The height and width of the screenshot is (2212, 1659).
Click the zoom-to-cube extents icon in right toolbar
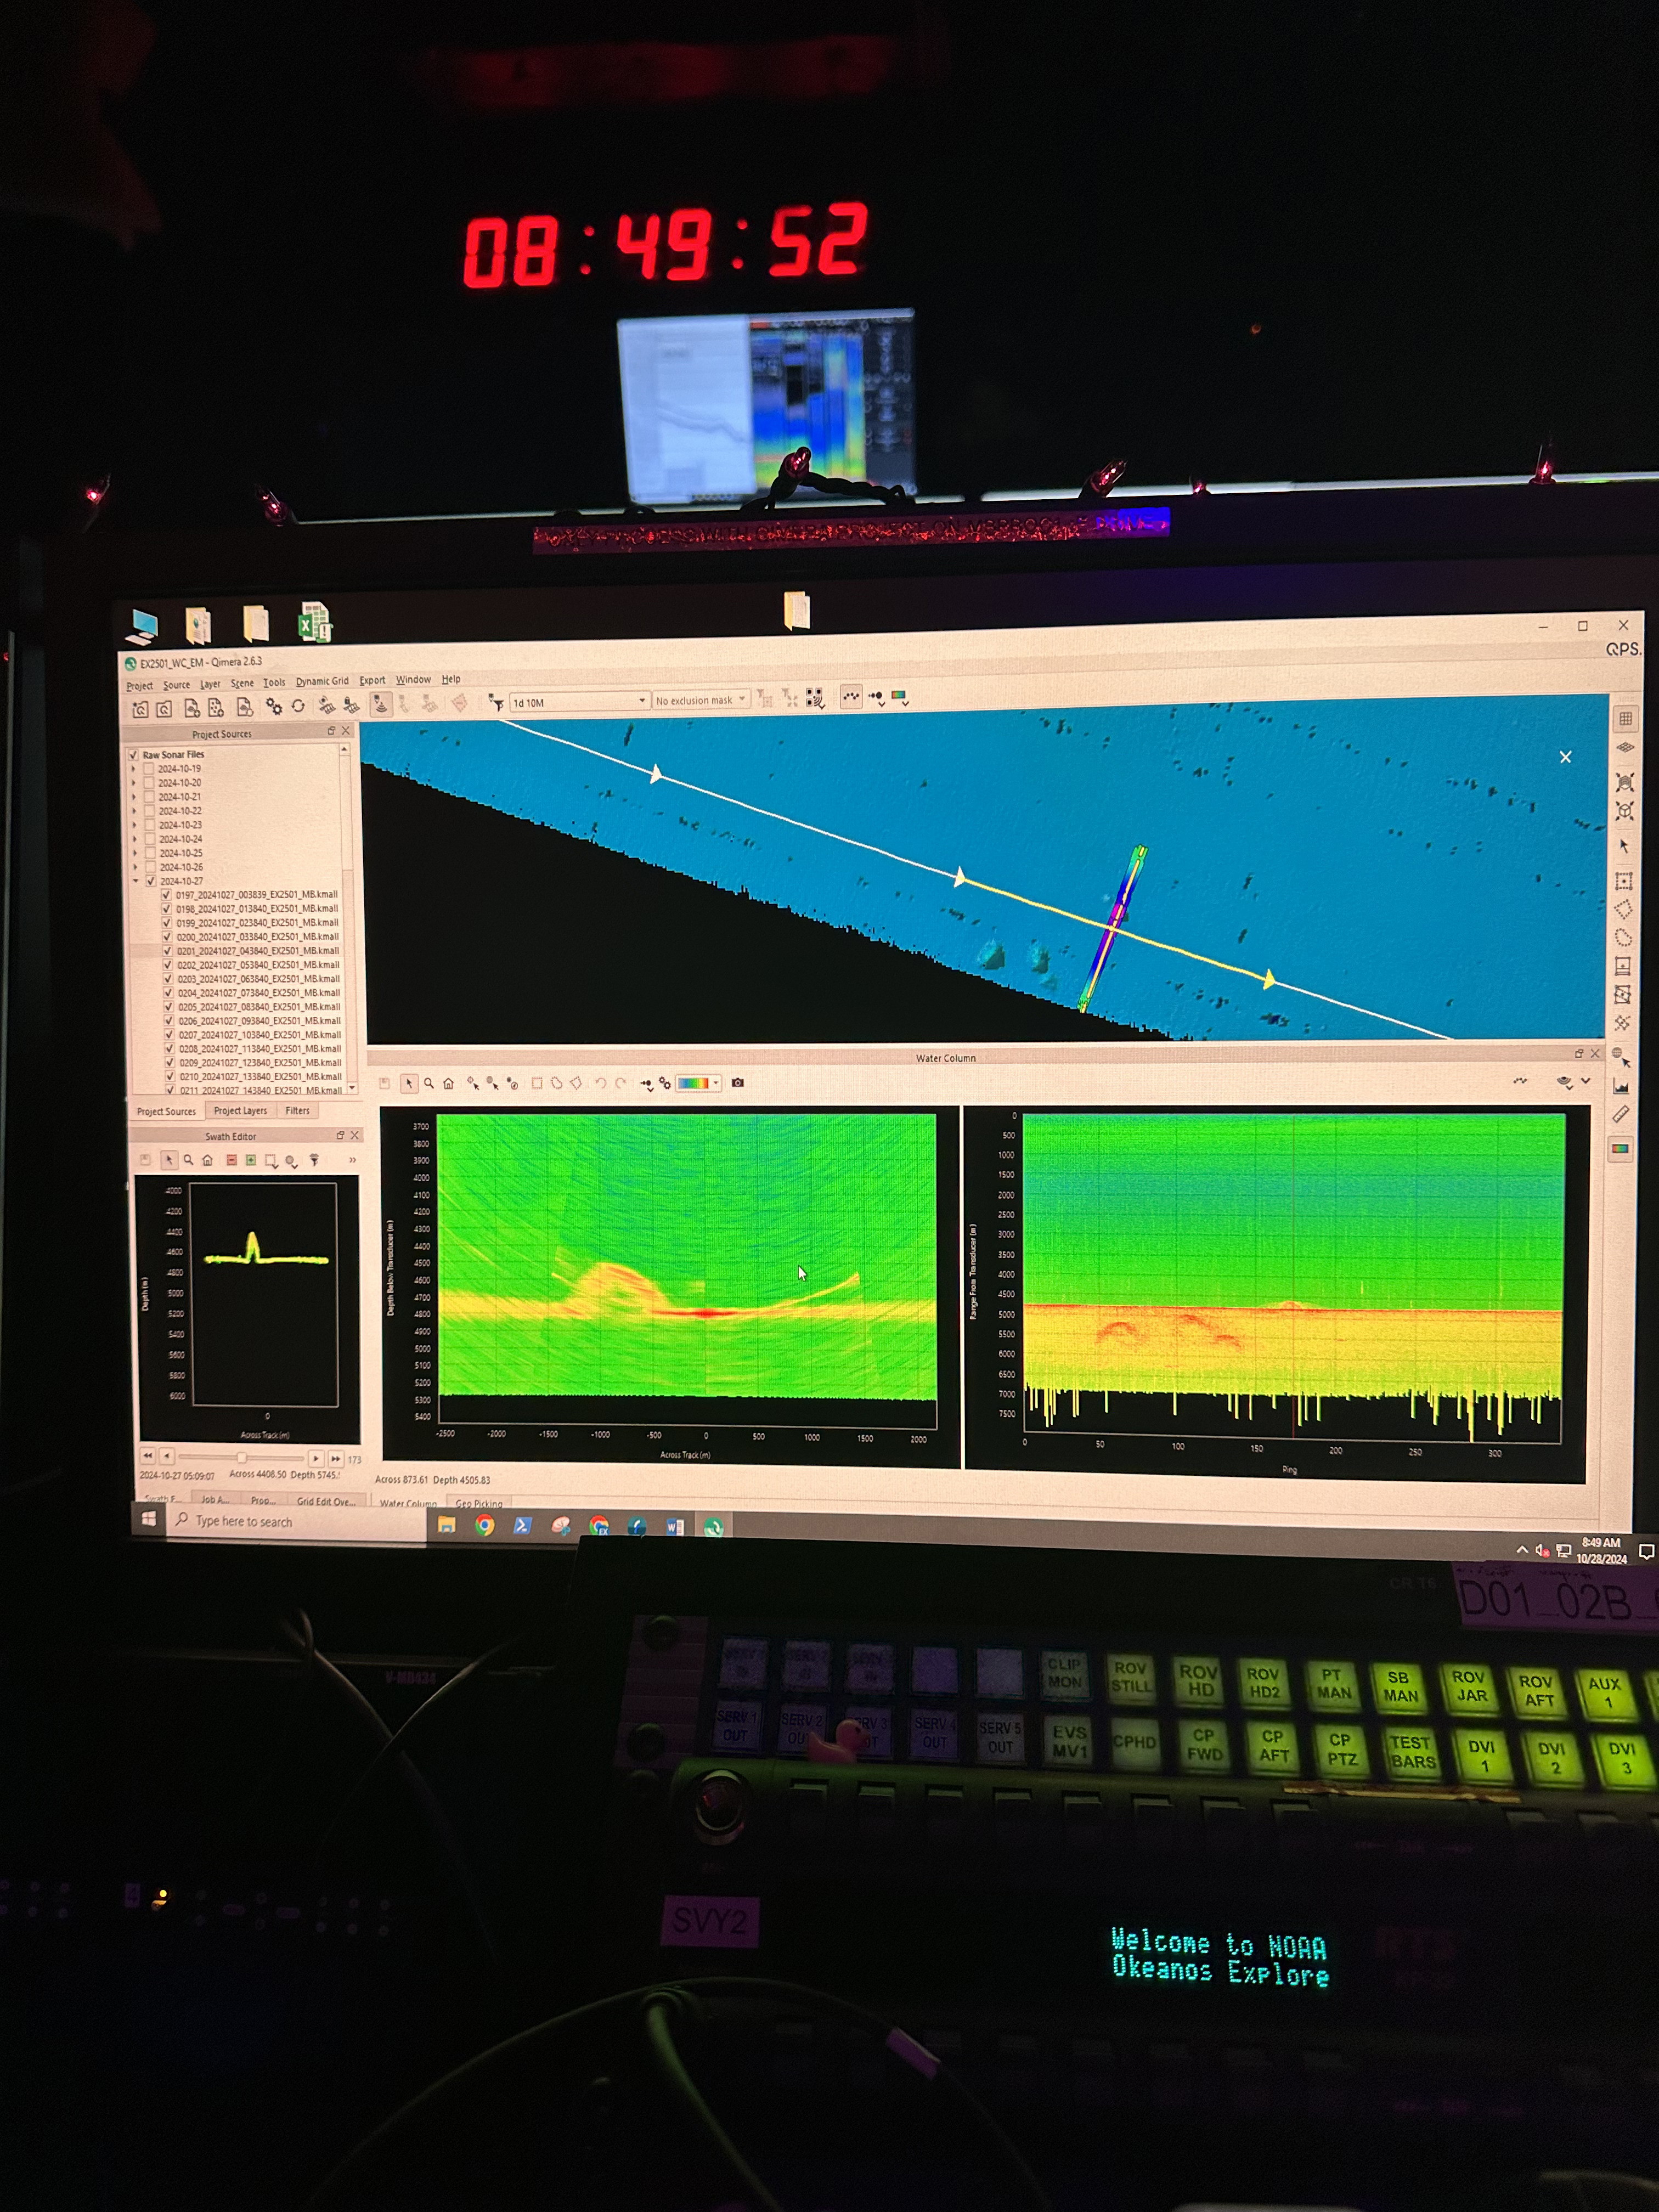[1625, 812]
